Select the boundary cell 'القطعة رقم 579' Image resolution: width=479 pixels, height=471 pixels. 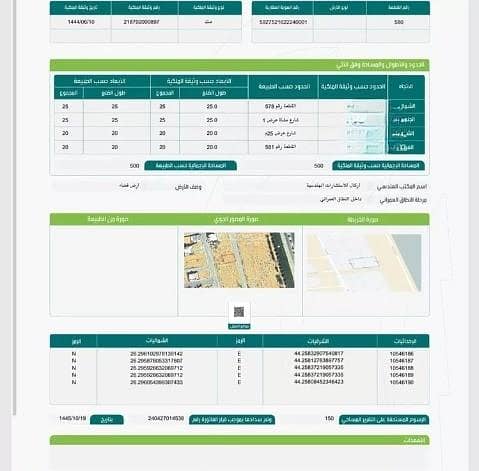(x=280, y=106)
